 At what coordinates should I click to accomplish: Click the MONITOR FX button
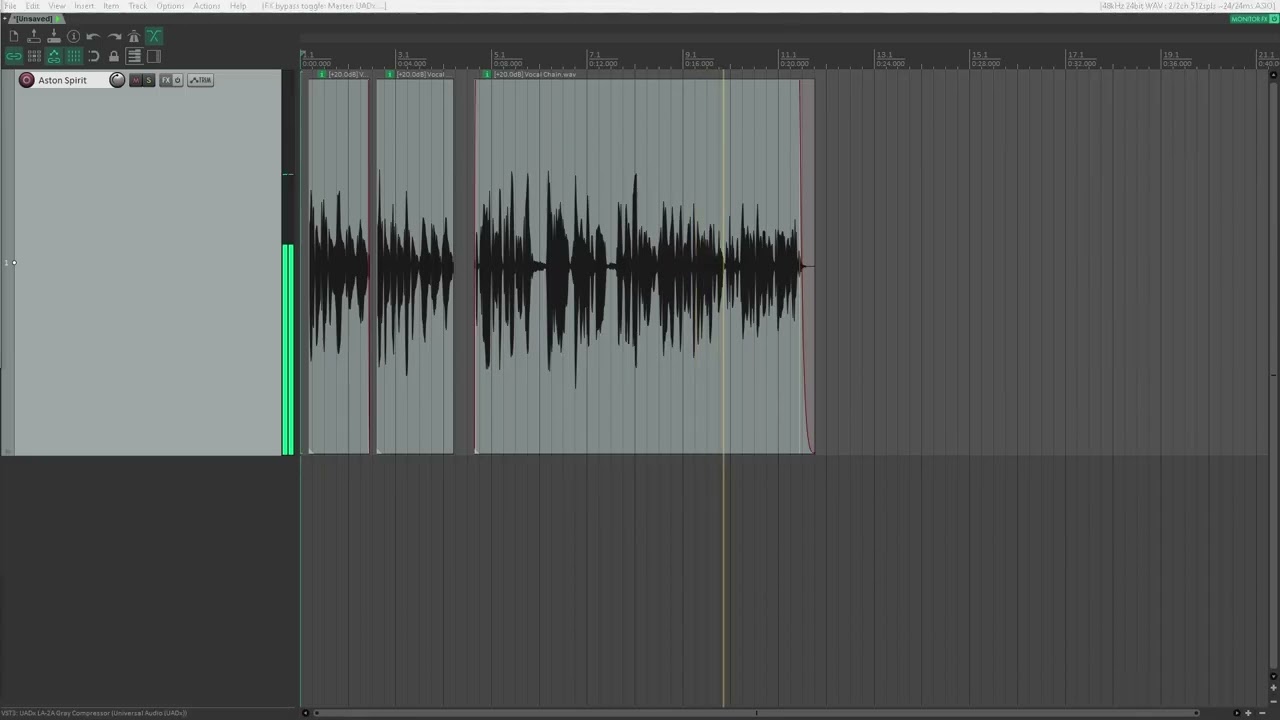pyautogui.click(x=1248, y=19)
